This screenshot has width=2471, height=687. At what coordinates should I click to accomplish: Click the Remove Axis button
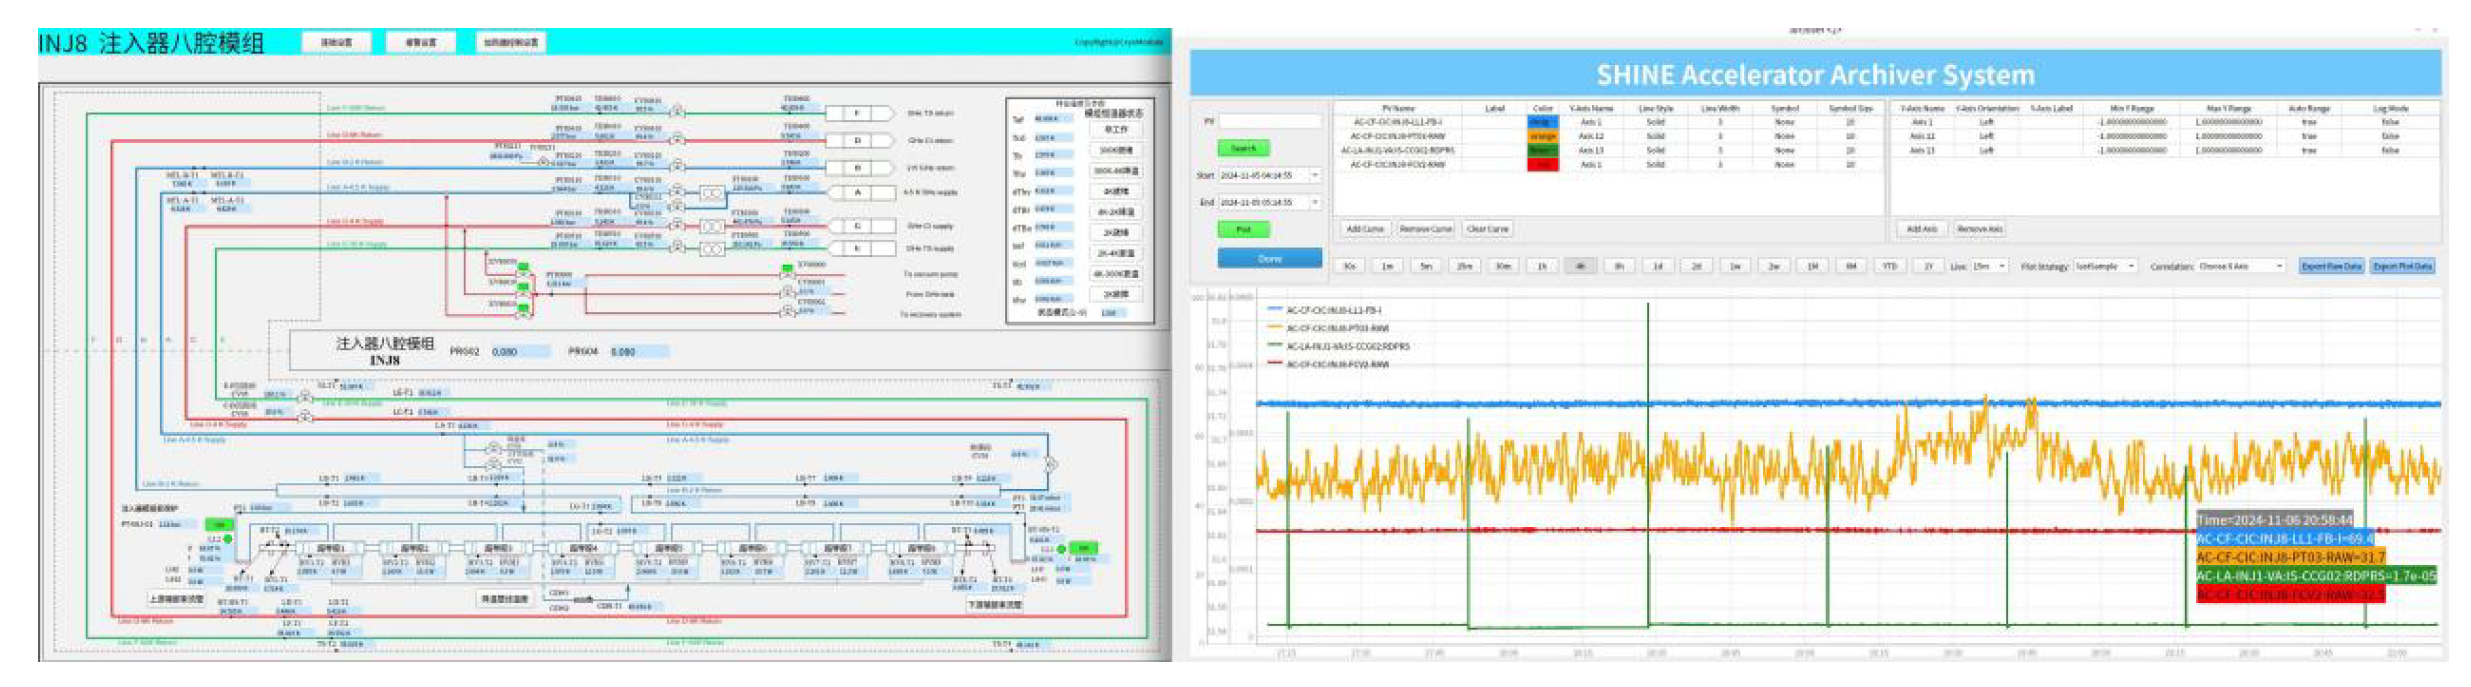1979,229
